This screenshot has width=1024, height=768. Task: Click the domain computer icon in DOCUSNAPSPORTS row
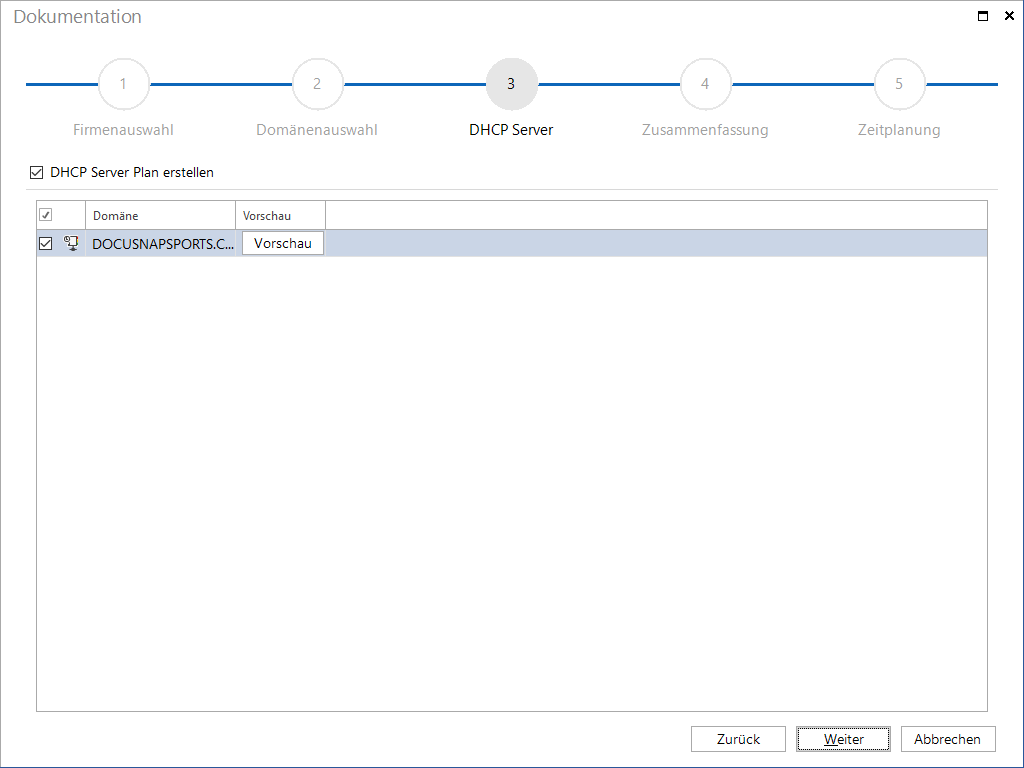pyautogui.click(x=71, y=243)
